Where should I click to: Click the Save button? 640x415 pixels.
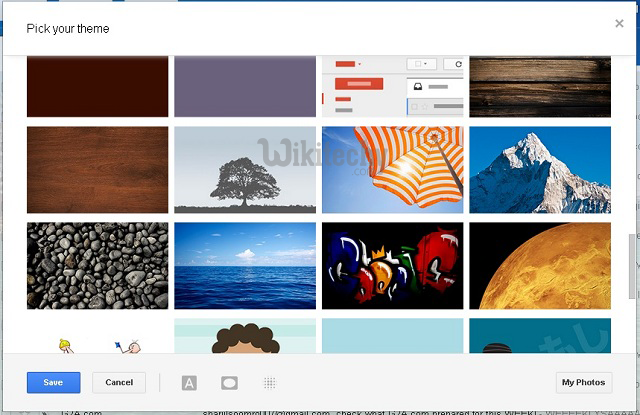[53, 382]
